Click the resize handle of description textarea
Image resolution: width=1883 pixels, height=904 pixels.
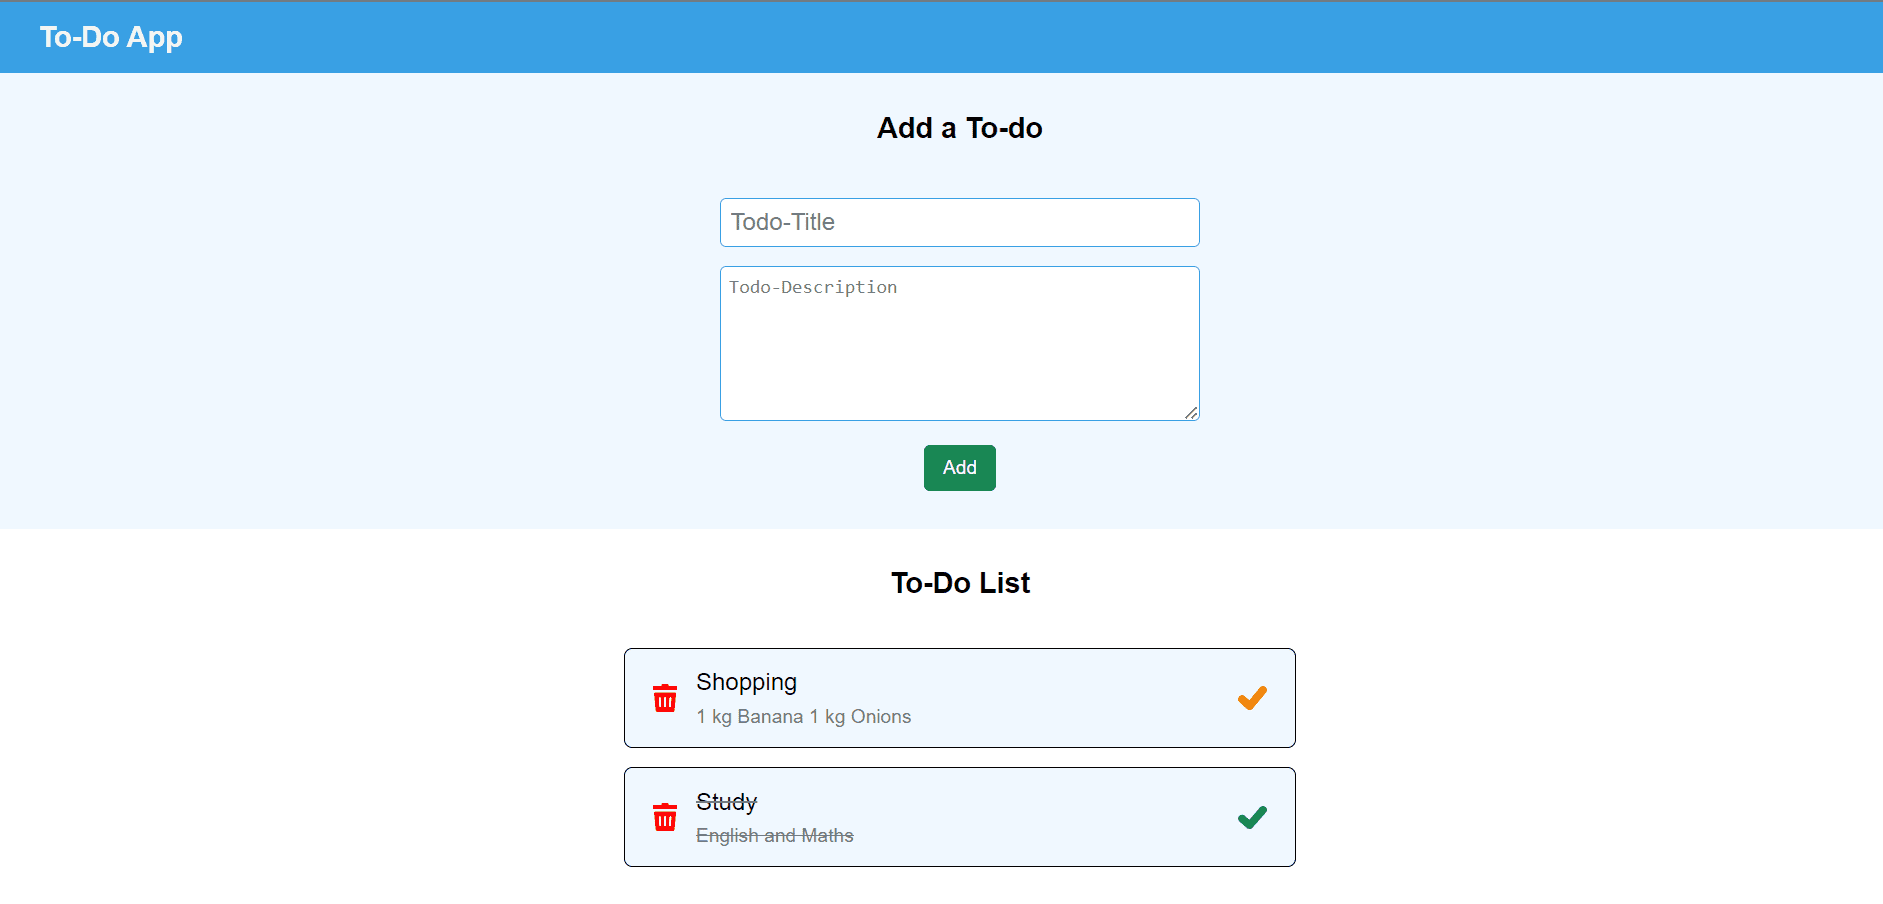tap(1191, 412)
